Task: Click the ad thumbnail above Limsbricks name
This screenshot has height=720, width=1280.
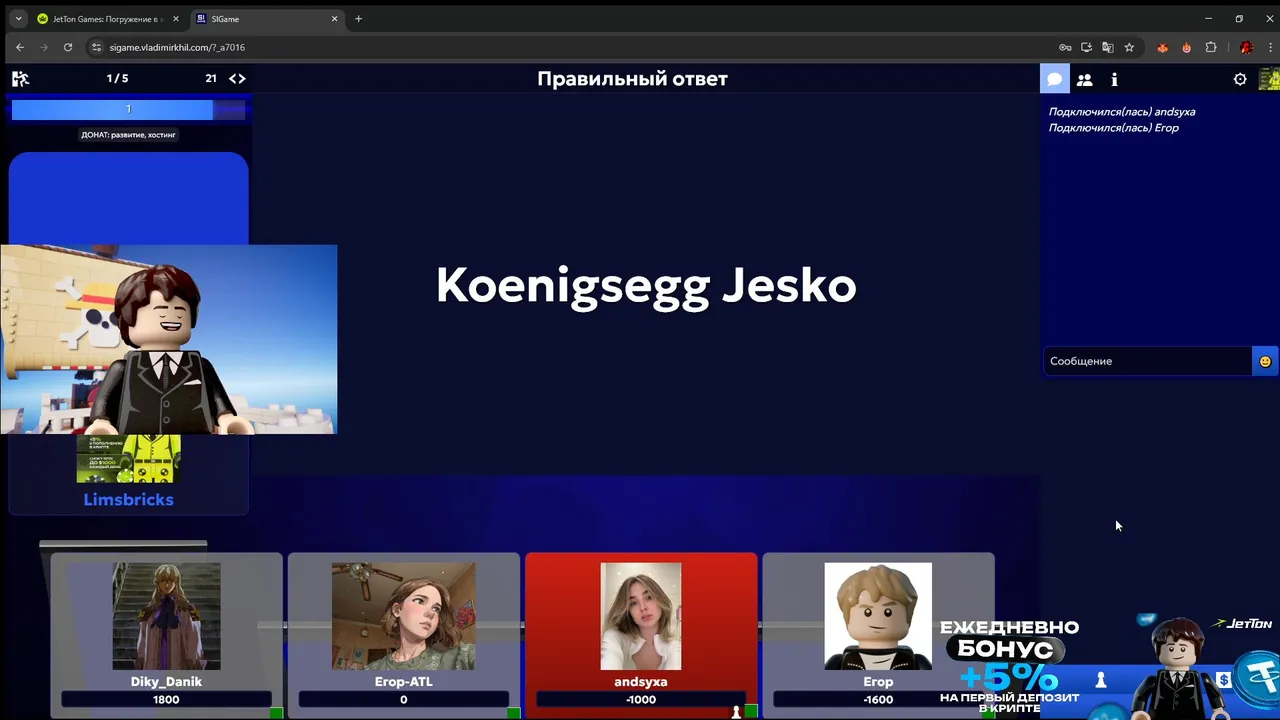Action: (128, 458)
